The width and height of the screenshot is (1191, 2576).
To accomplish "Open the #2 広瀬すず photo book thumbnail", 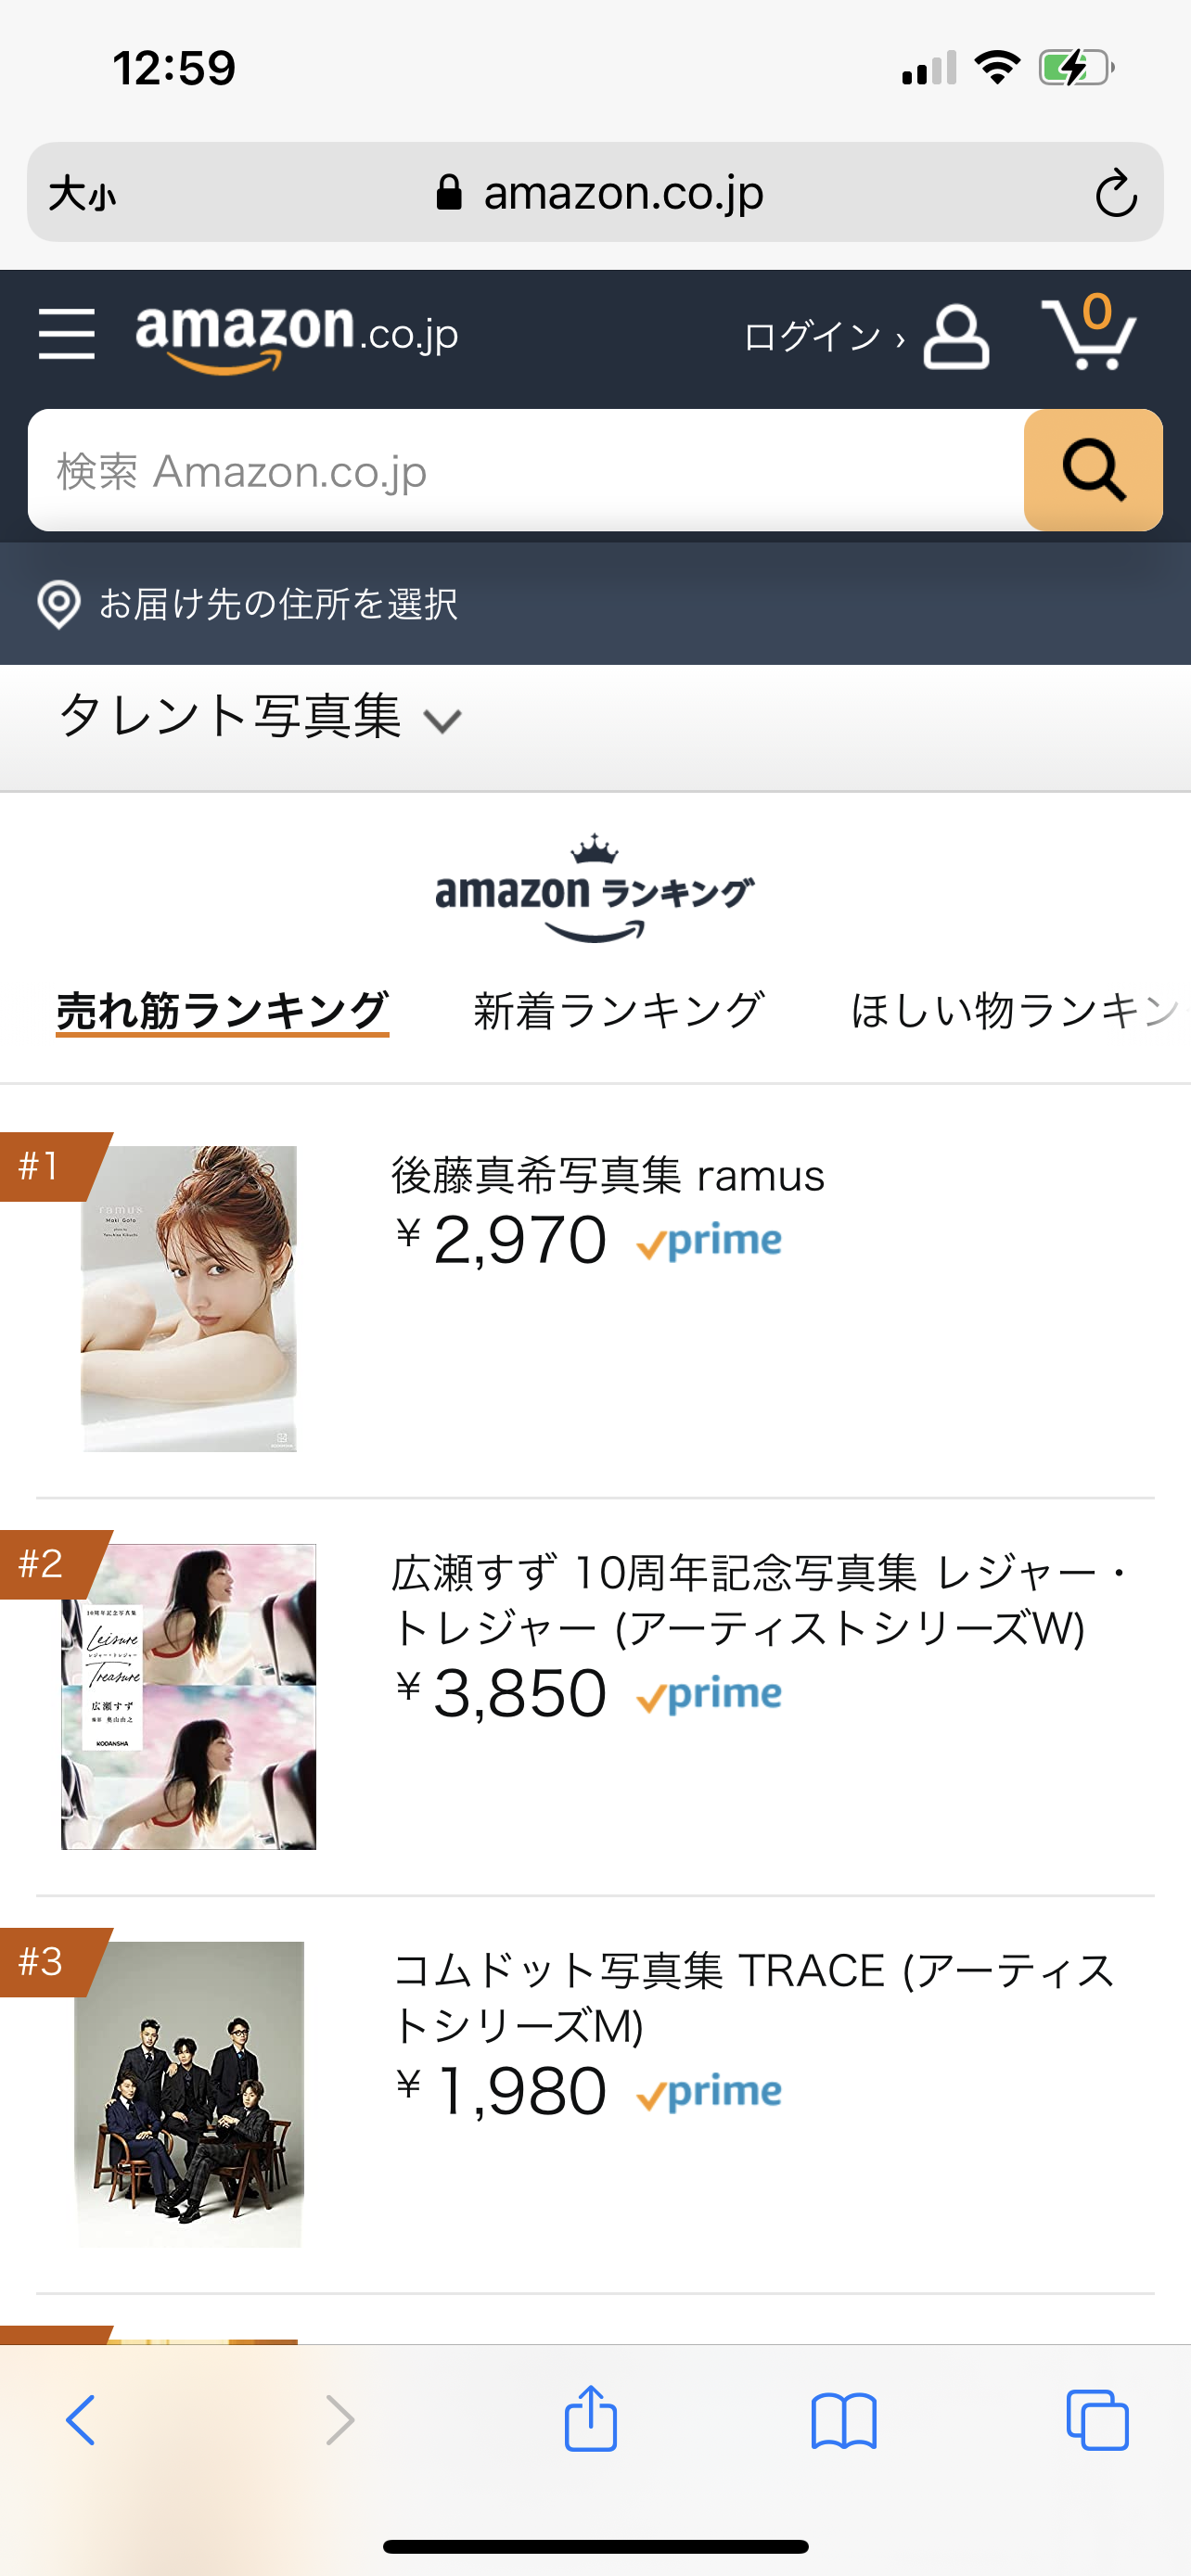I will 188,1698.
